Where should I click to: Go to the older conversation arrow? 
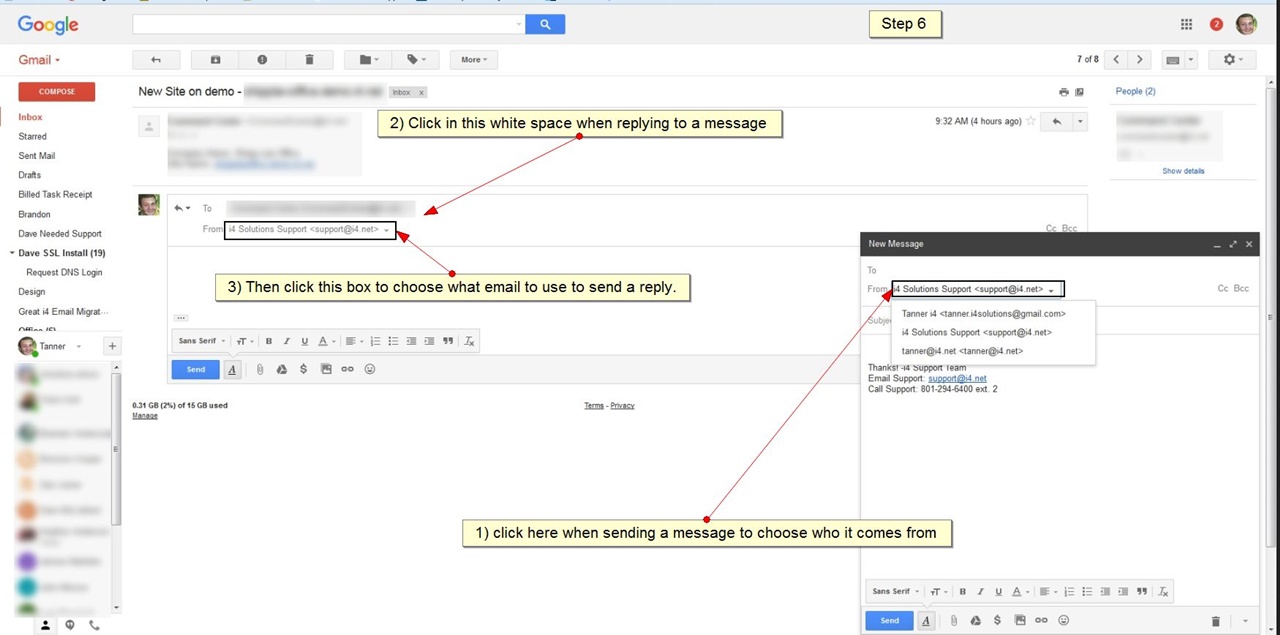click(1140, 60)
